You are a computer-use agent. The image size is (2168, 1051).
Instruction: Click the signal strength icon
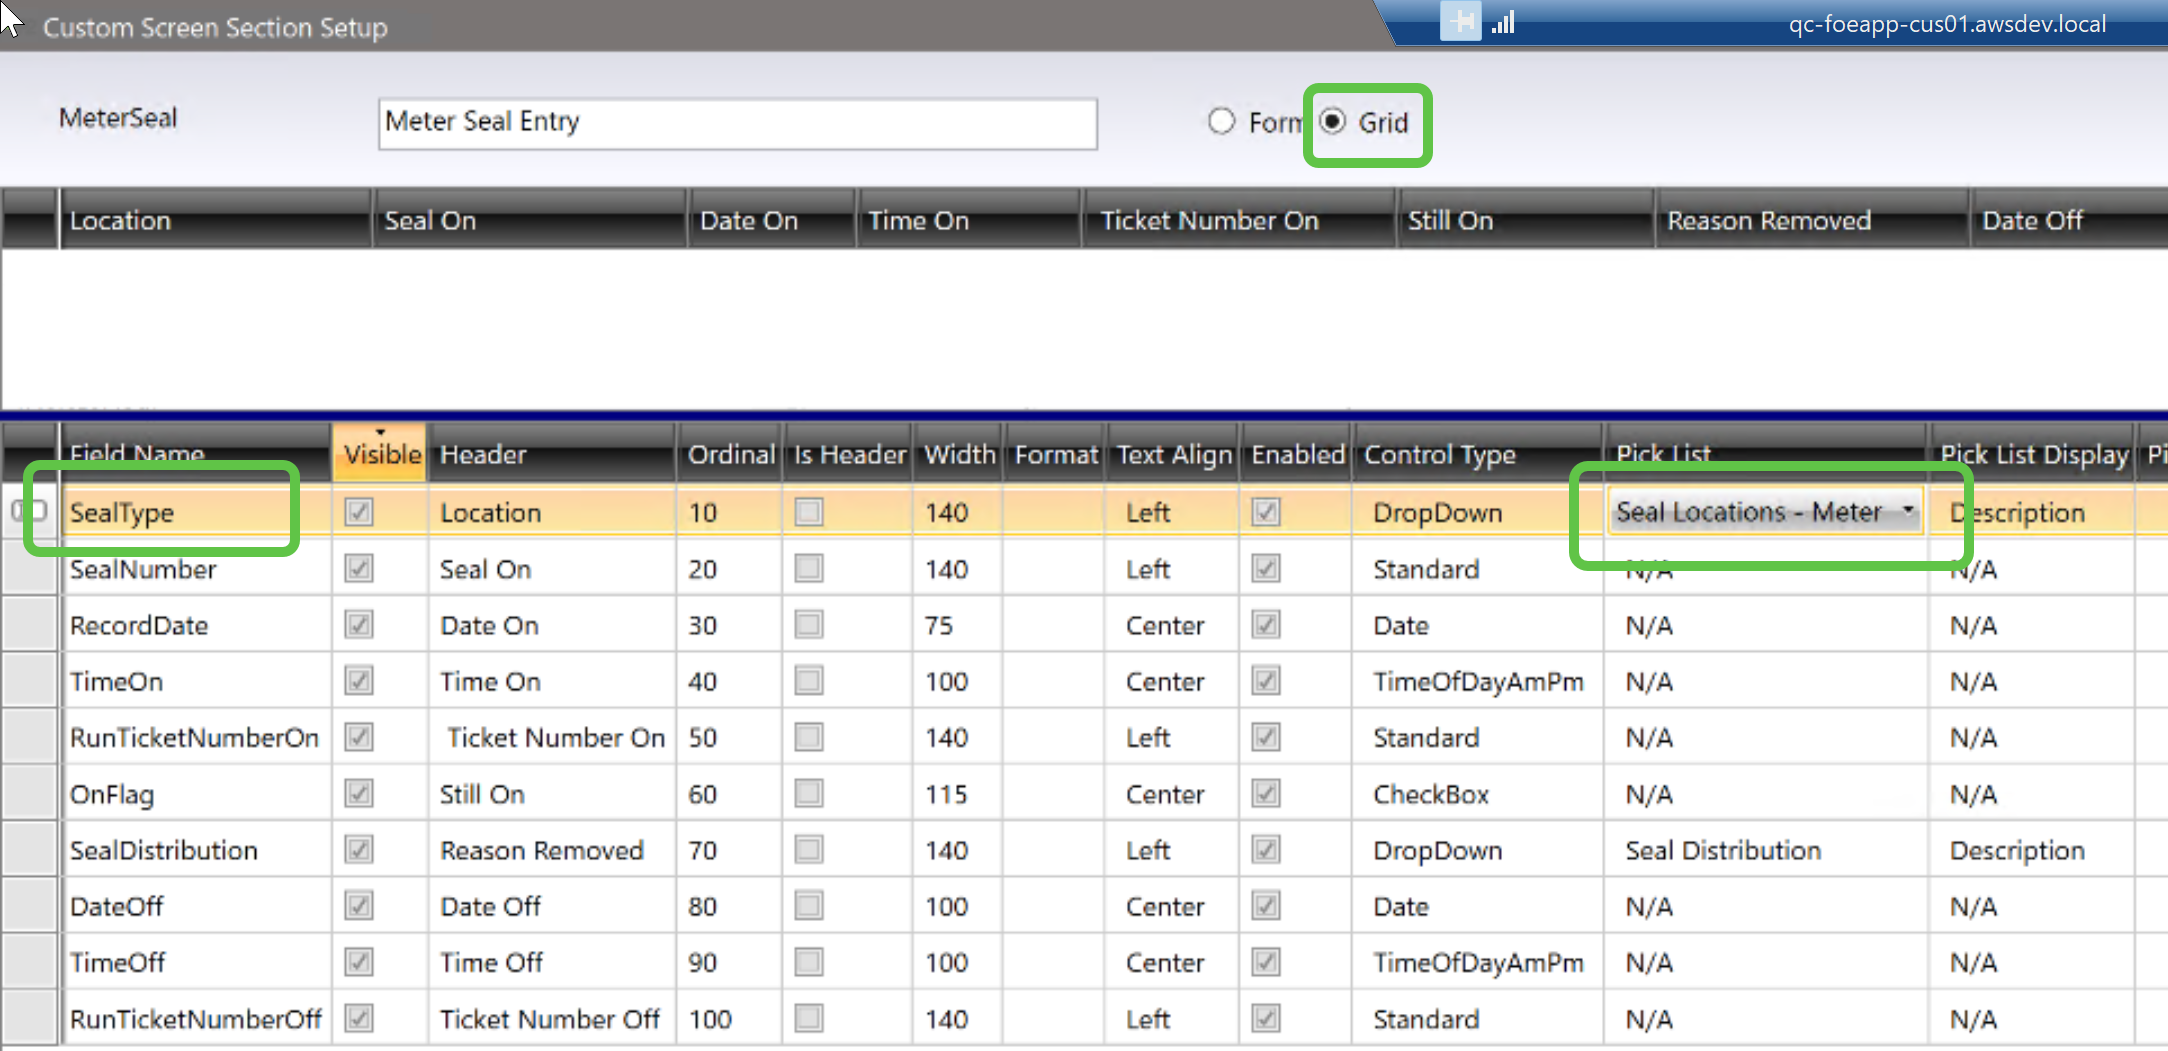(x=1503, y=22)
